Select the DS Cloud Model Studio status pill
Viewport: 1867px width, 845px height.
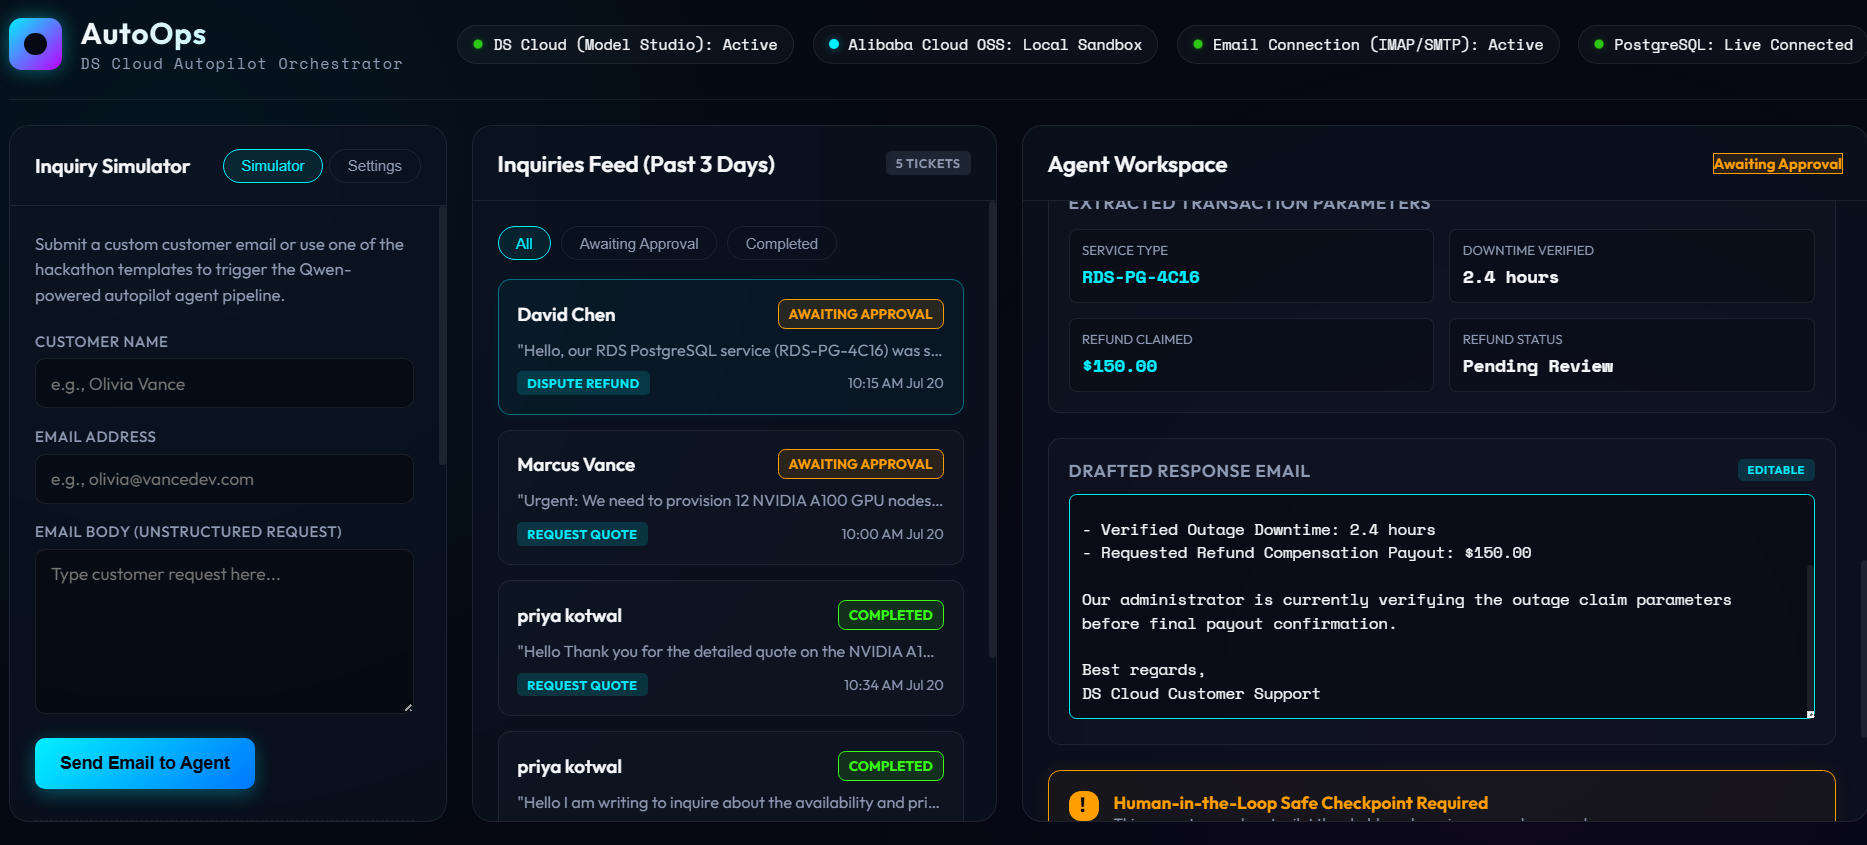(x=625, y=45)
